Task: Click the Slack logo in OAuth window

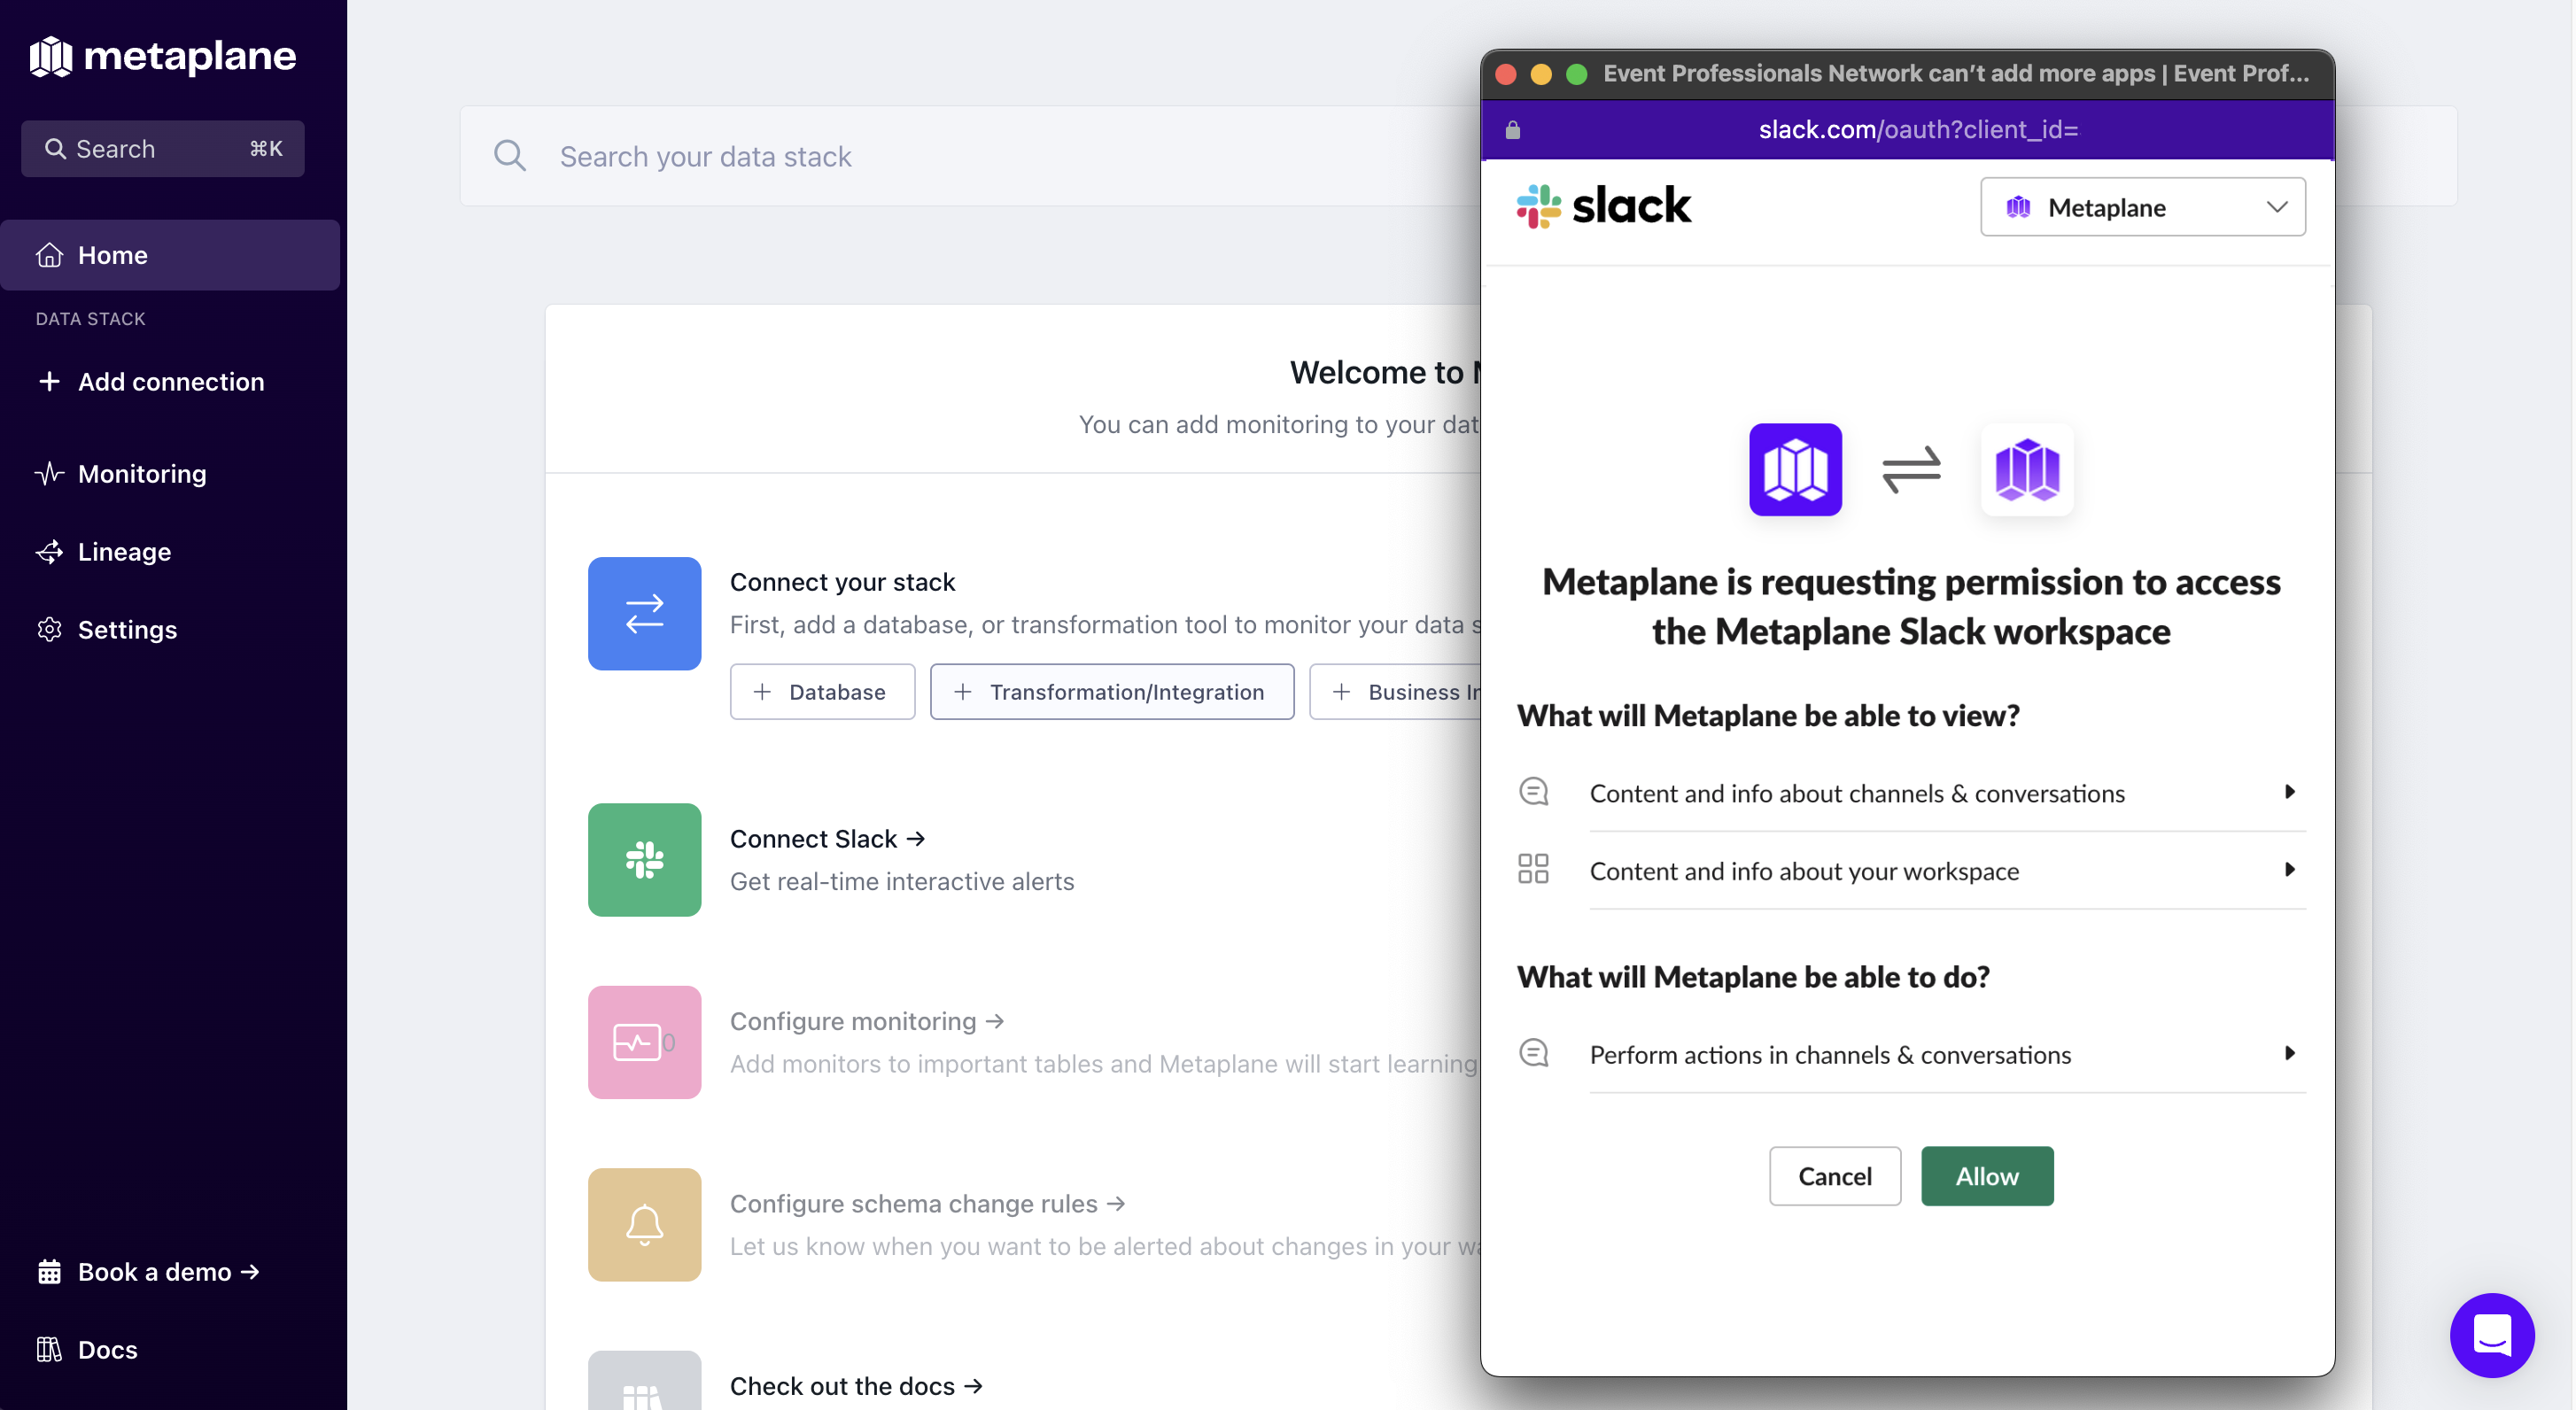Action: (x=1604, y=206)
